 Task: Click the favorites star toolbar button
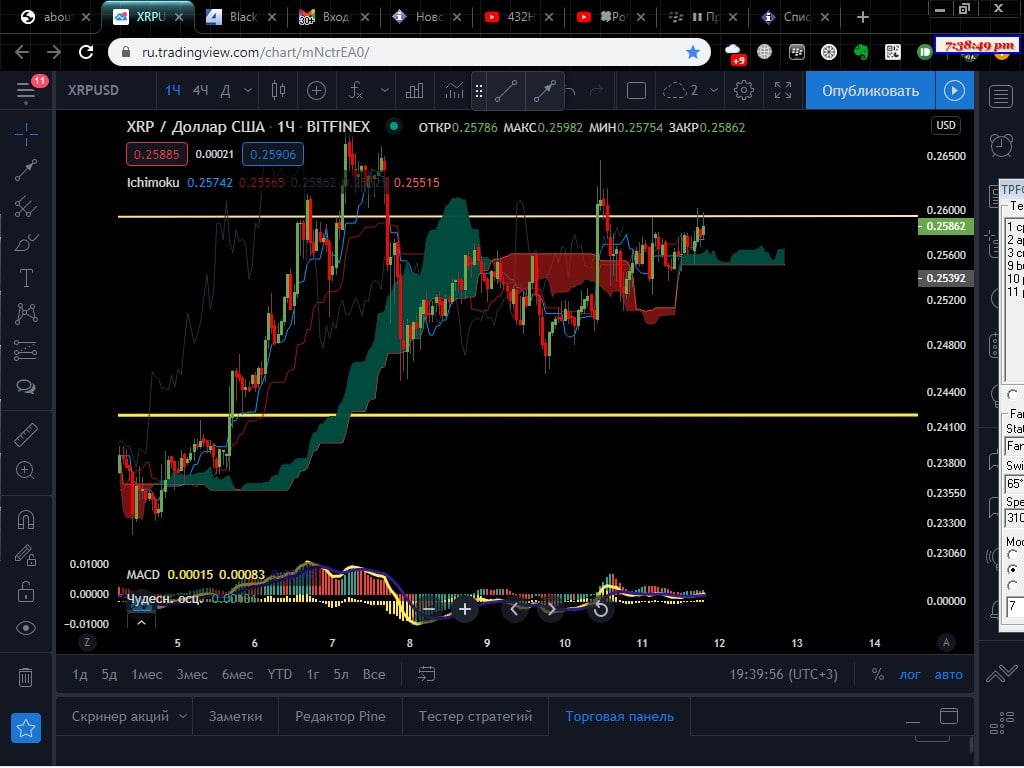[26, 728]
